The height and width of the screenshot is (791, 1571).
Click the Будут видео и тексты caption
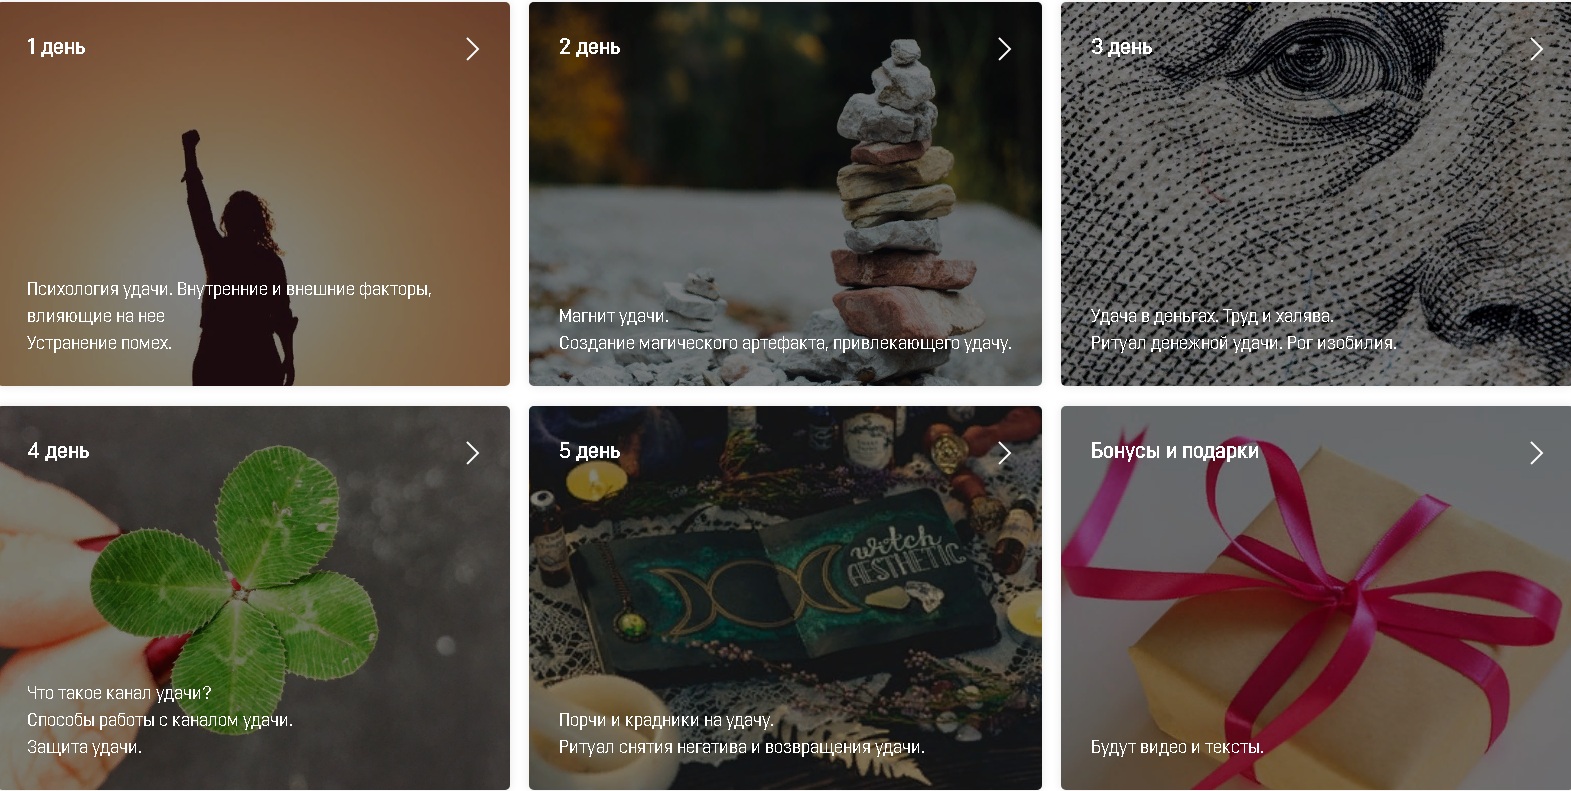coord(1177,747)
